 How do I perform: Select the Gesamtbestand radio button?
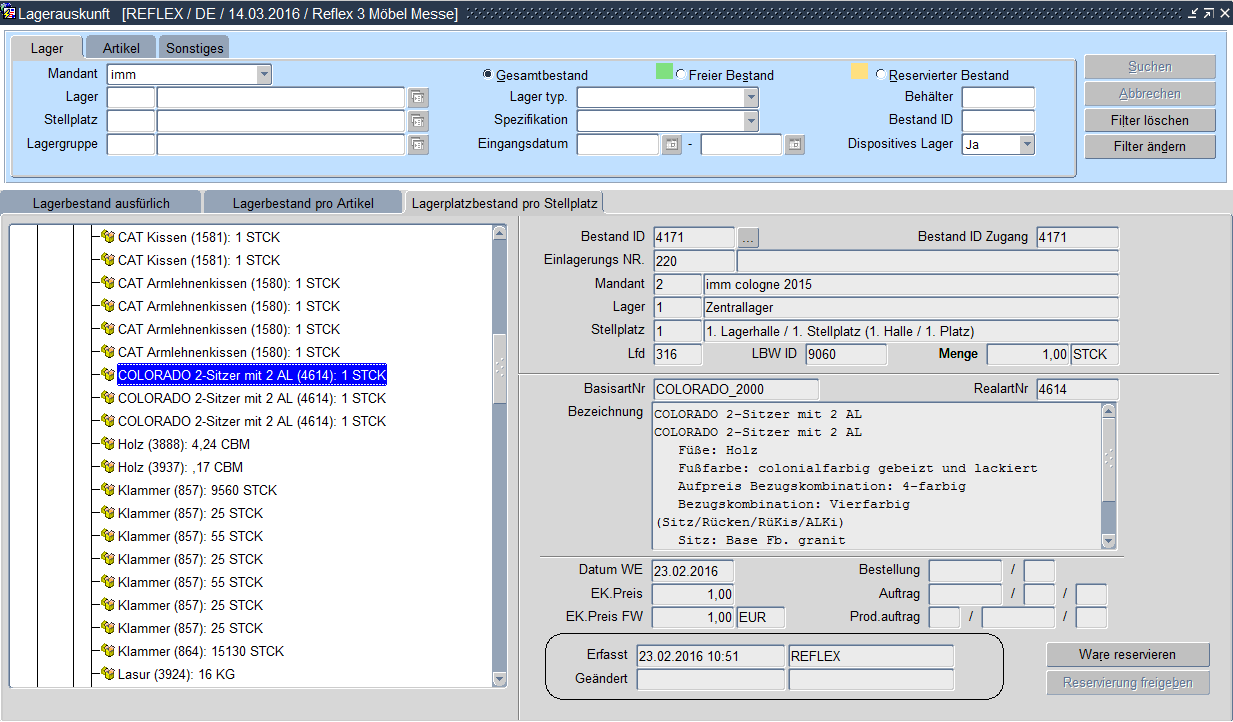click(x=488, y=75)
